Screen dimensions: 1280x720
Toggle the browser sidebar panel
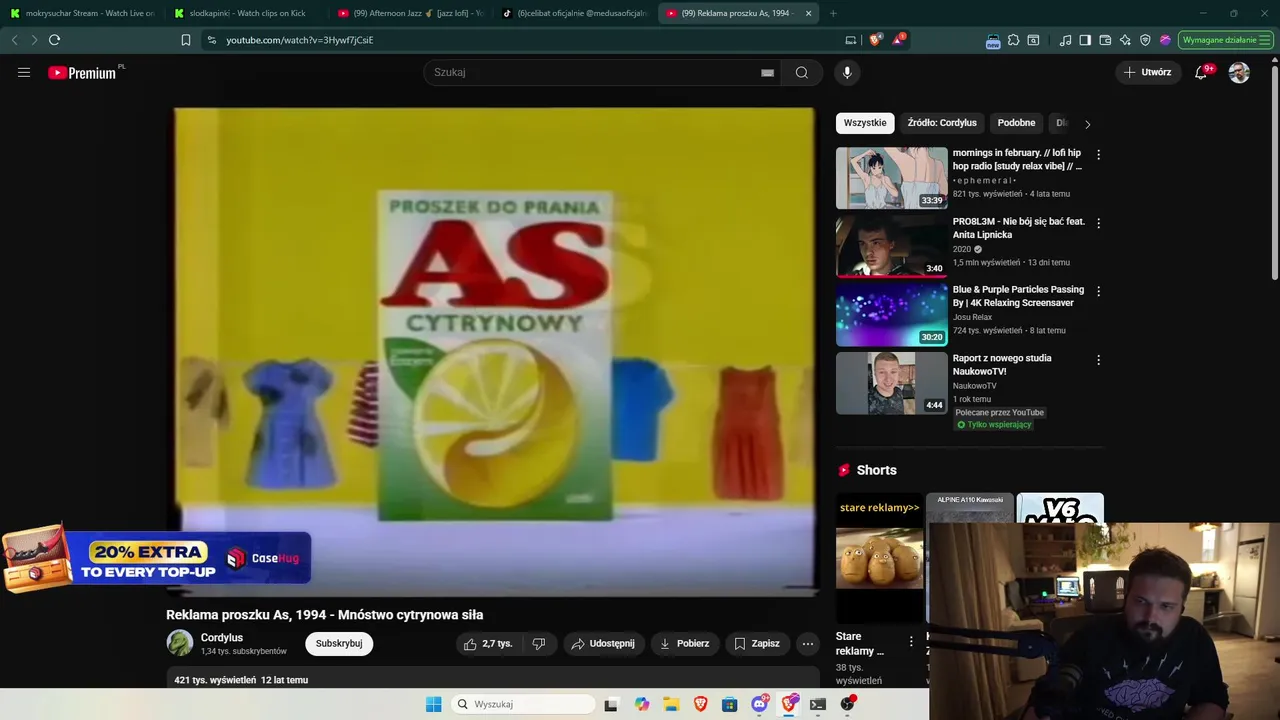(1085, 40)
